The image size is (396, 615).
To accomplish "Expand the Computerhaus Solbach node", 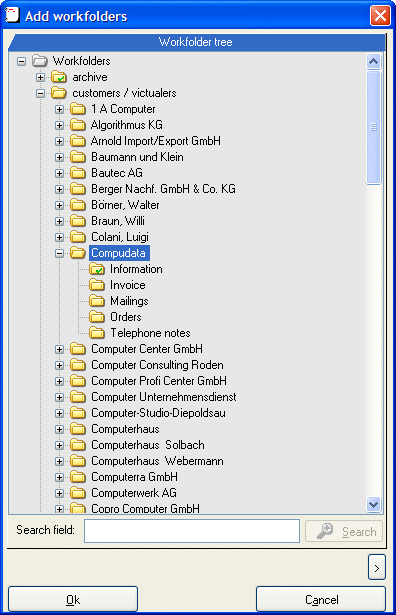I will (x=60, y=446).
